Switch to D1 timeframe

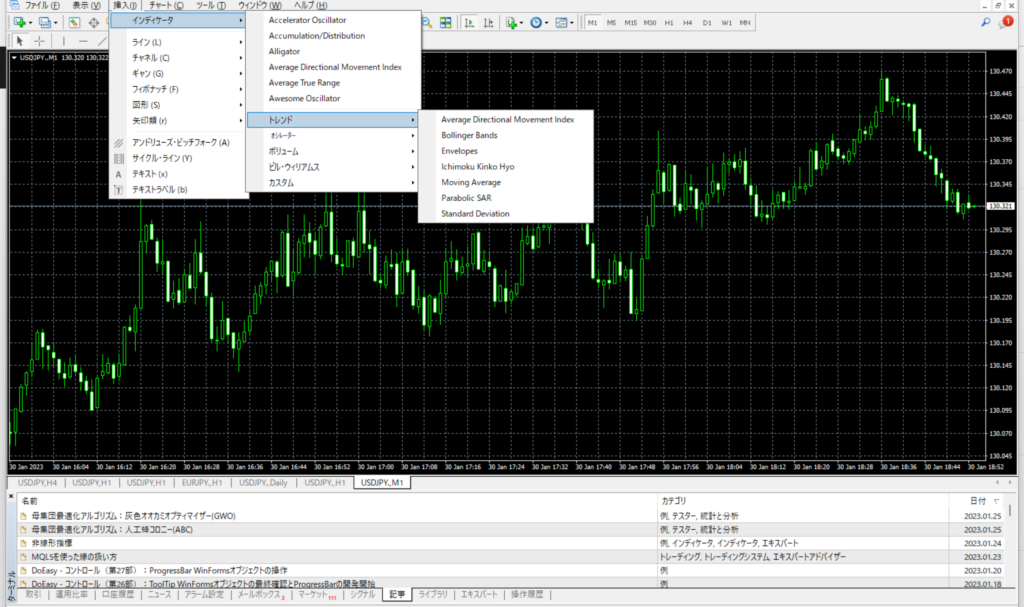click(x=707, y=22)
